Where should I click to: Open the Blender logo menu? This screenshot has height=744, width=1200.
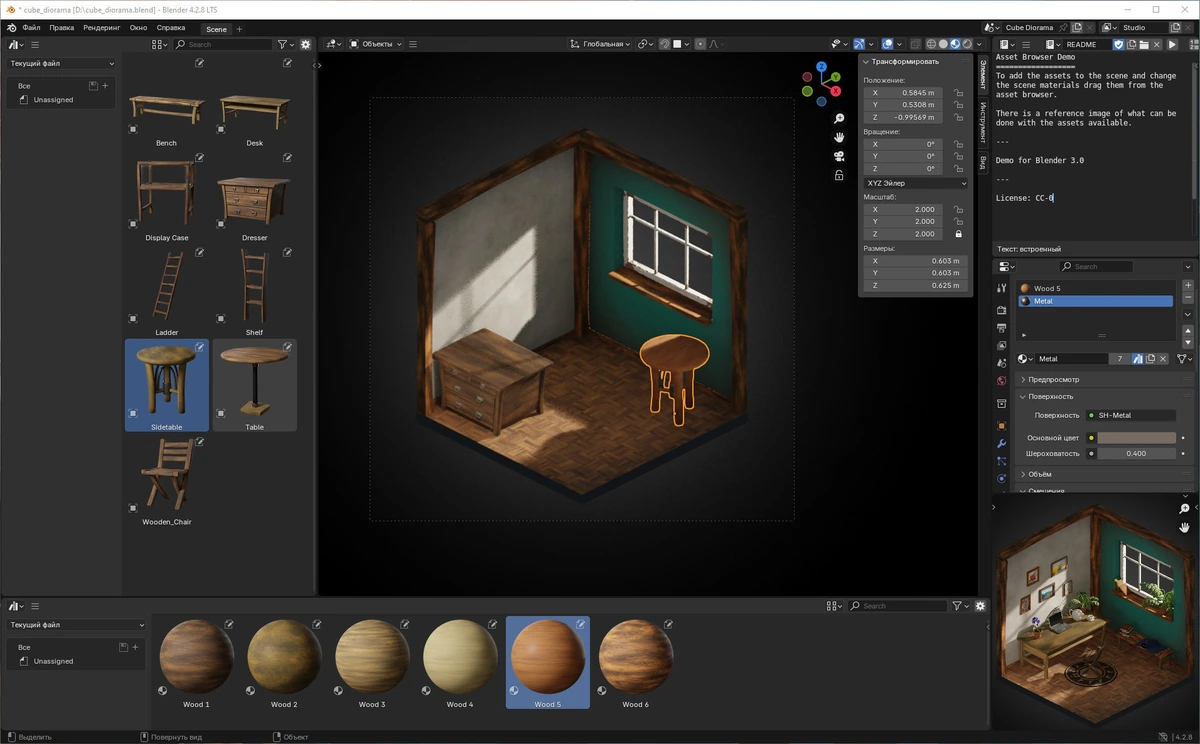click(11, 28)
